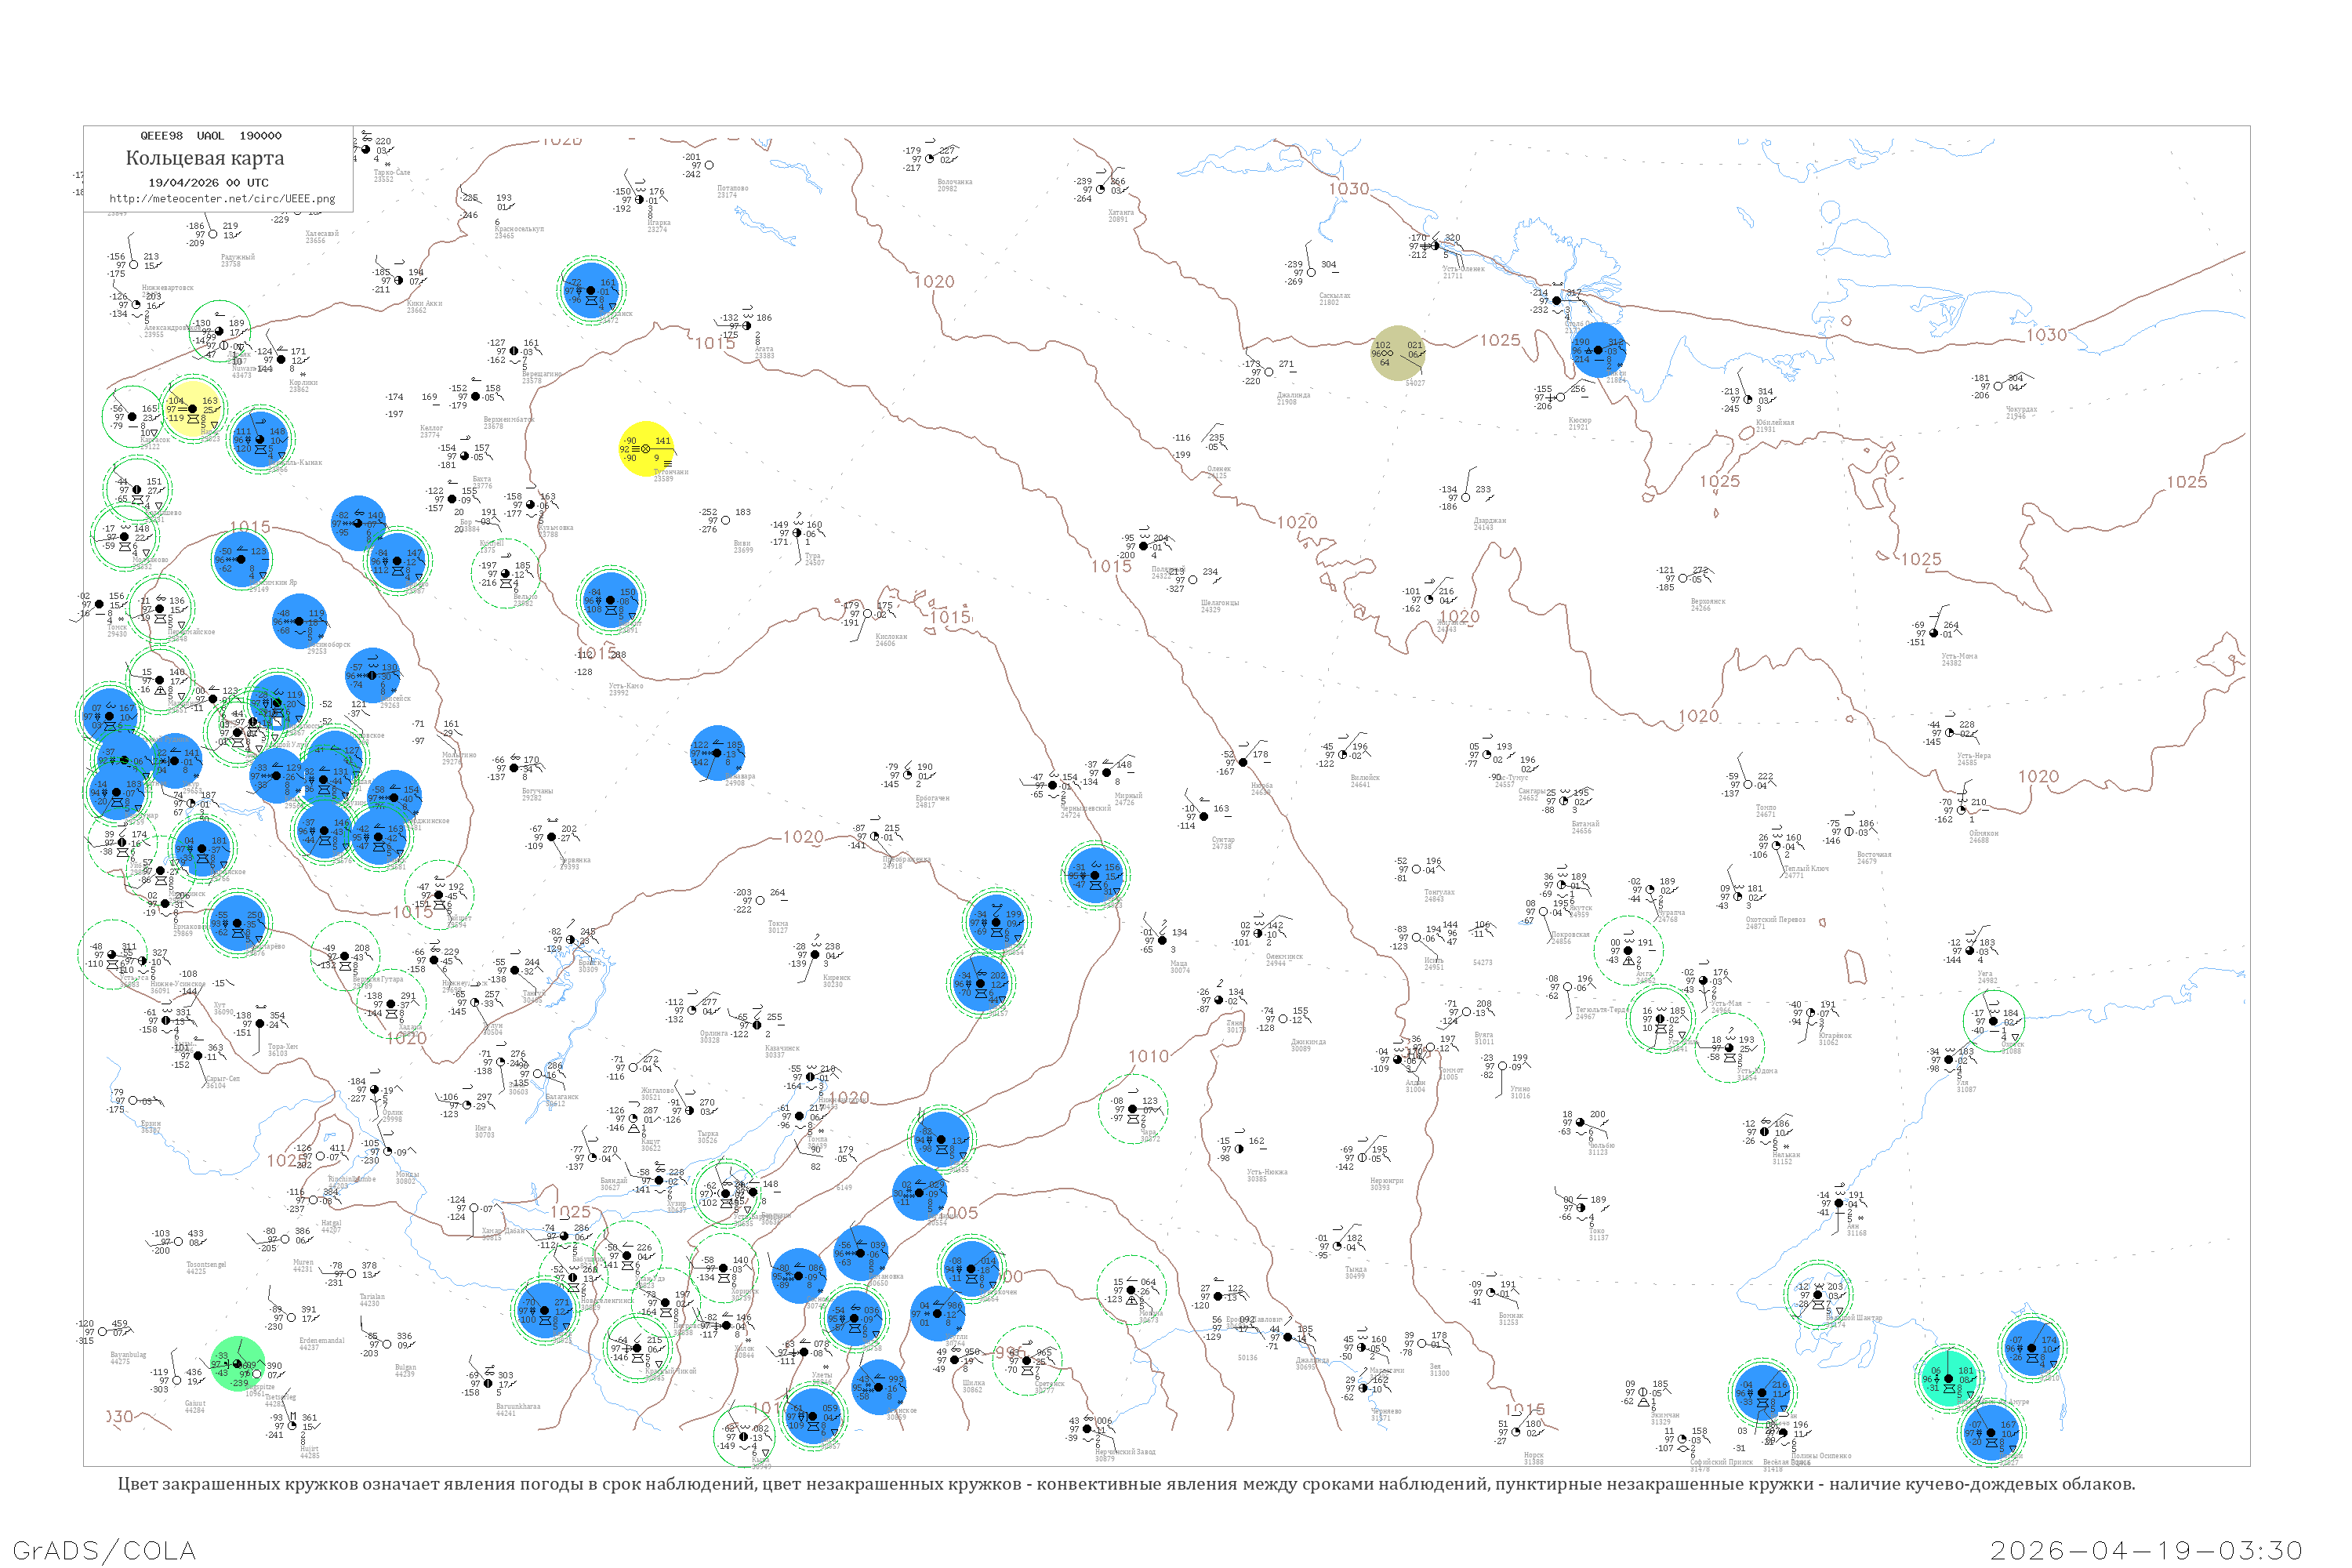This screenshot has width=2352, height=1568.
Task: Open the meteocenter.net UEEE.png URL
Action: point(222,199)
